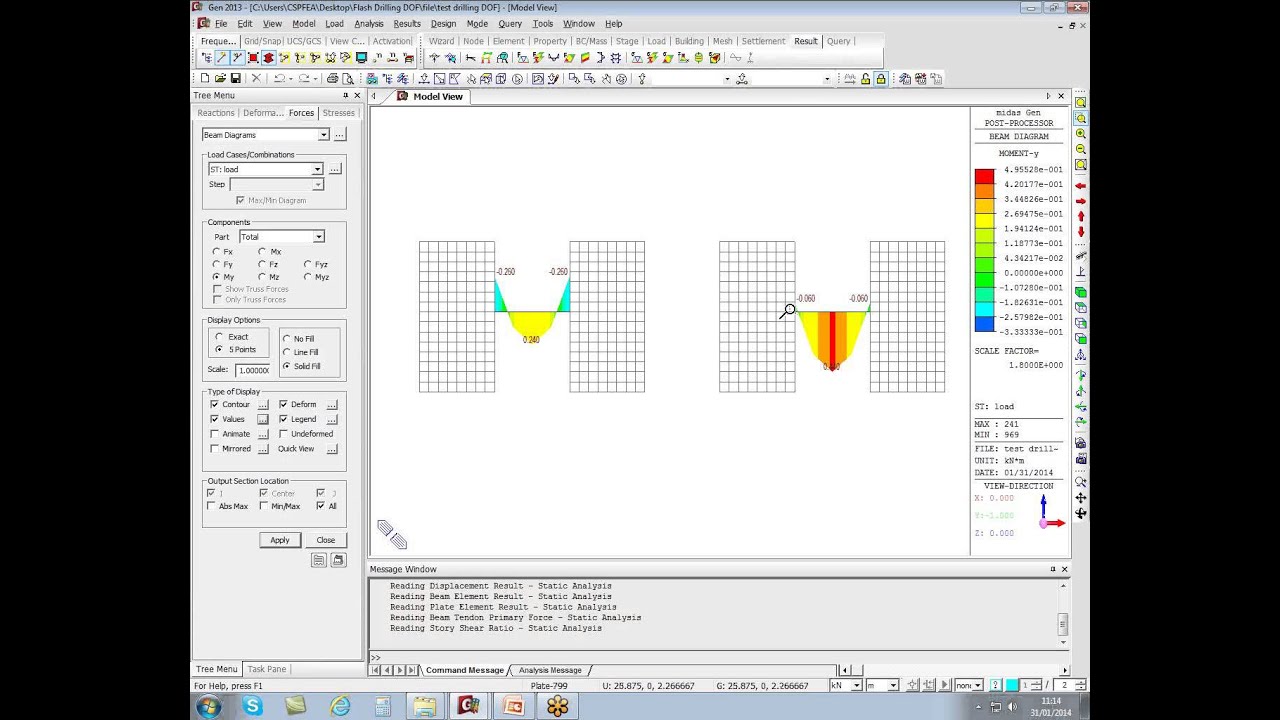Screen dimensions: 1280x720
Task: Open Internet Explorer from the taskbar
Action: [x=339, y=706]
